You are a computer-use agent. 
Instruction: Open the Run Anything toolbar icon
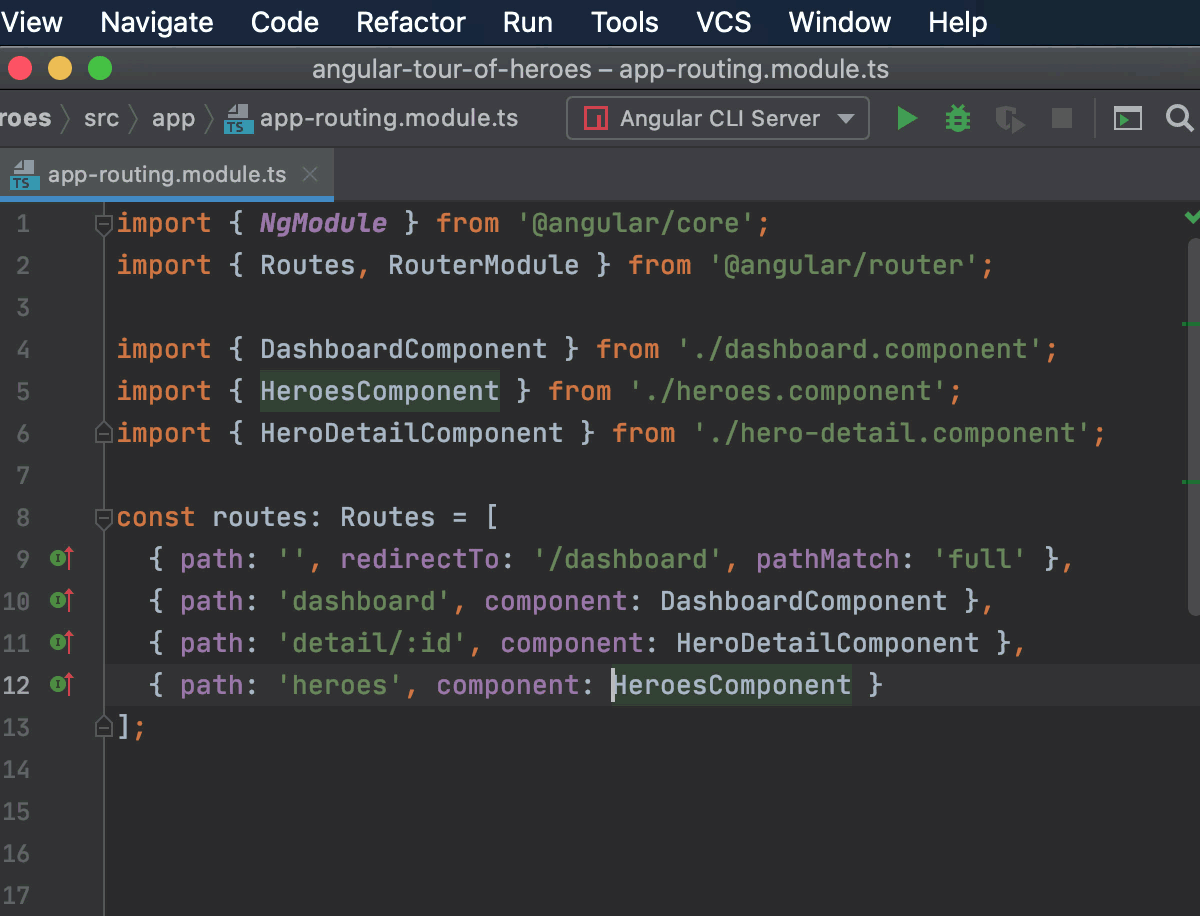[x=1128, y=119]
